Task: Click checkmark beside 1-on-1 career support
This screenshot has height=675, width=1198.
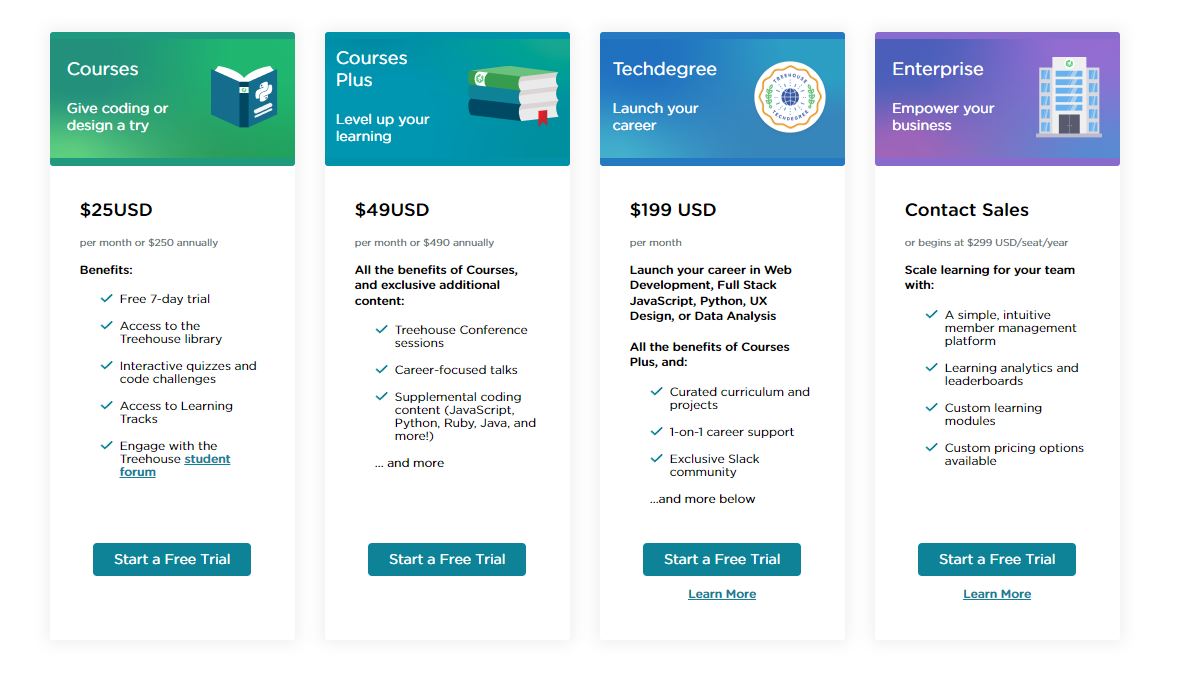Action: (x=656, y=431)
